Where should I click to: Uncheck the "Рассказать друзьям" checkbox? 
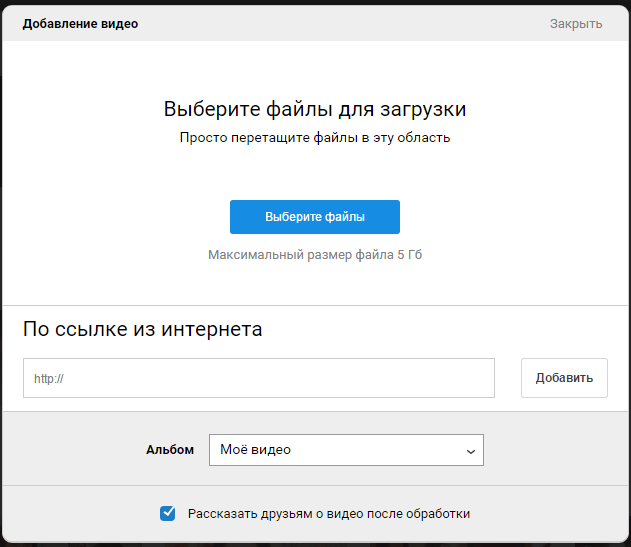coord(167,513)
